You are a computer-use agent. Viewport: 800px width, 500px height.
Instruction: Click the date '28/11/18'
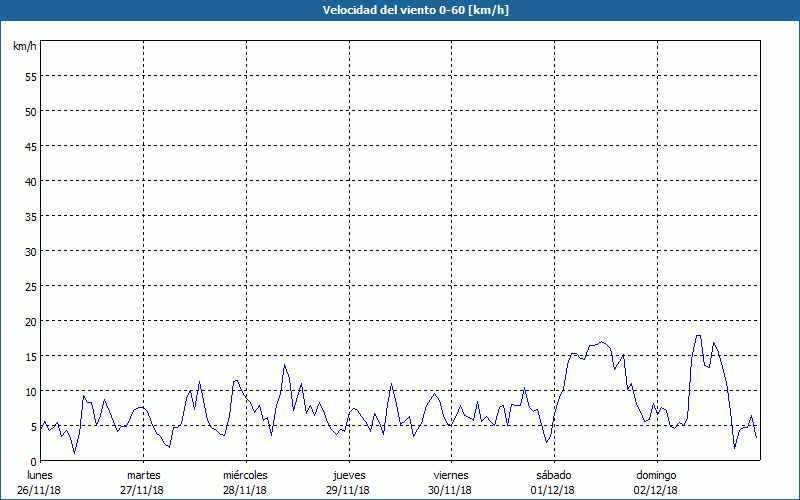pos(245,490)
